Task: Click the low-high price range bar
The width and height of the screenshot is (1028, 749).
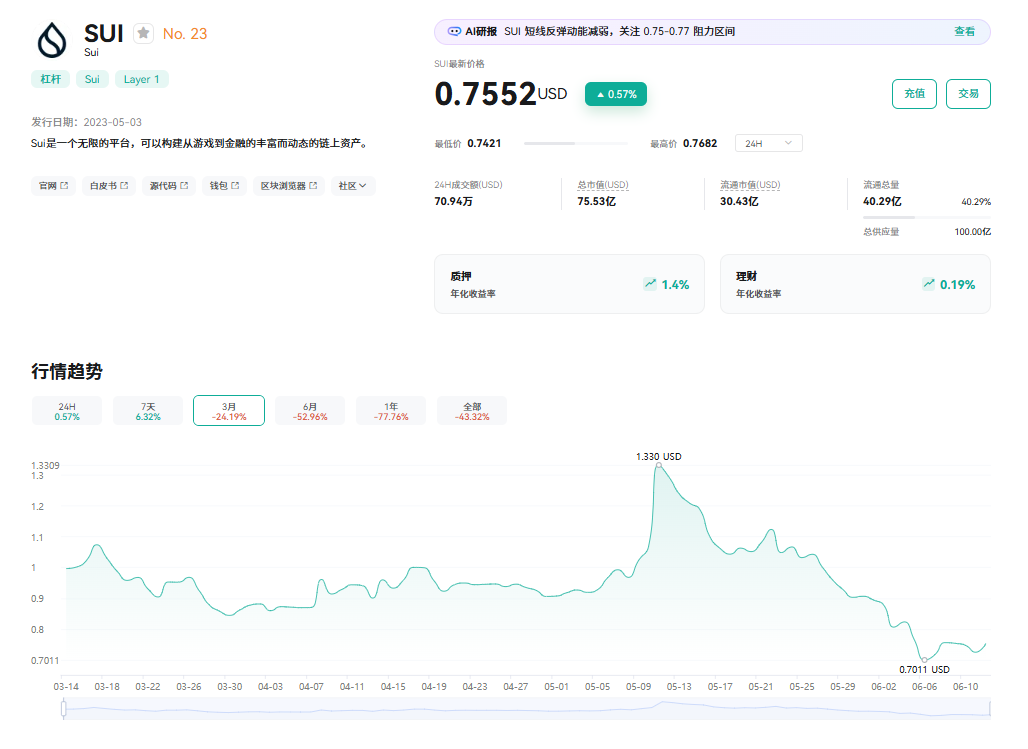Action: click(x=575, y=143)
